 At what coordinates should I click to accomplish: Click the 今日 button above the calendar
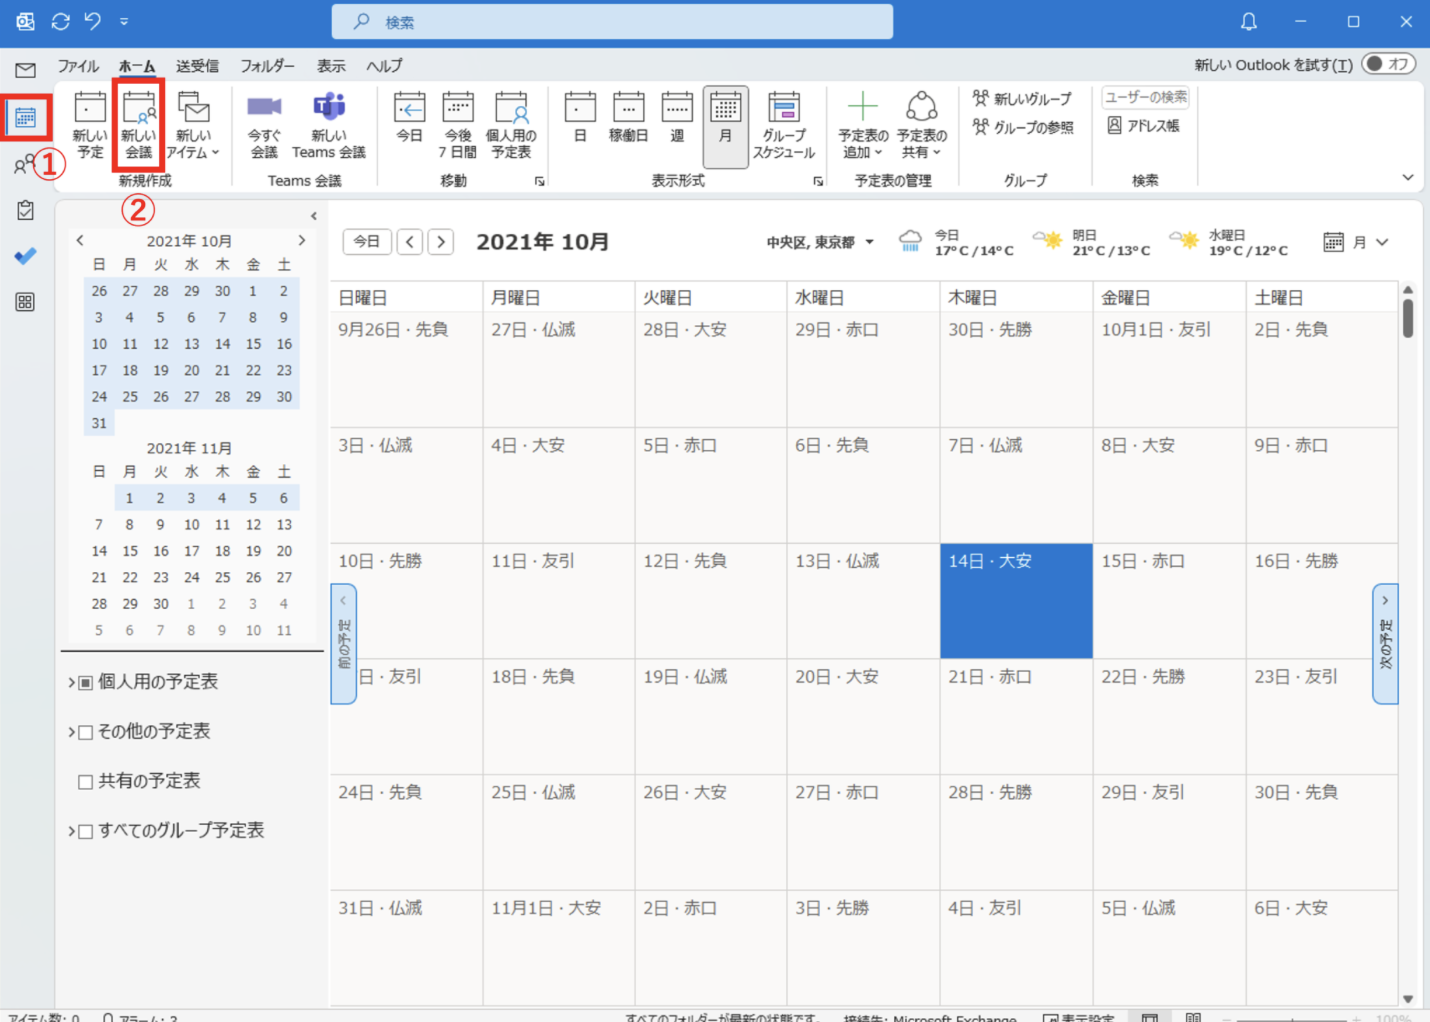click(367, 242)
